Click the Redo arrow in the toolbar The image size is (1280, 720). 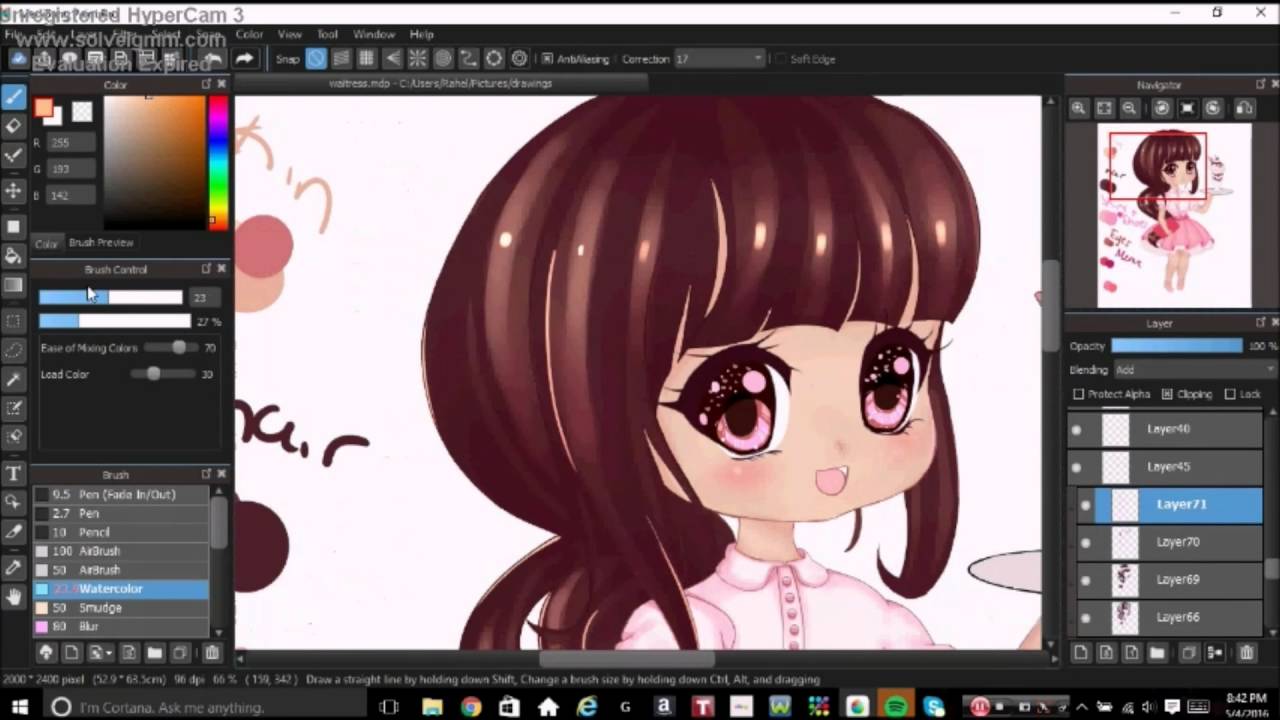pos(244,59)
